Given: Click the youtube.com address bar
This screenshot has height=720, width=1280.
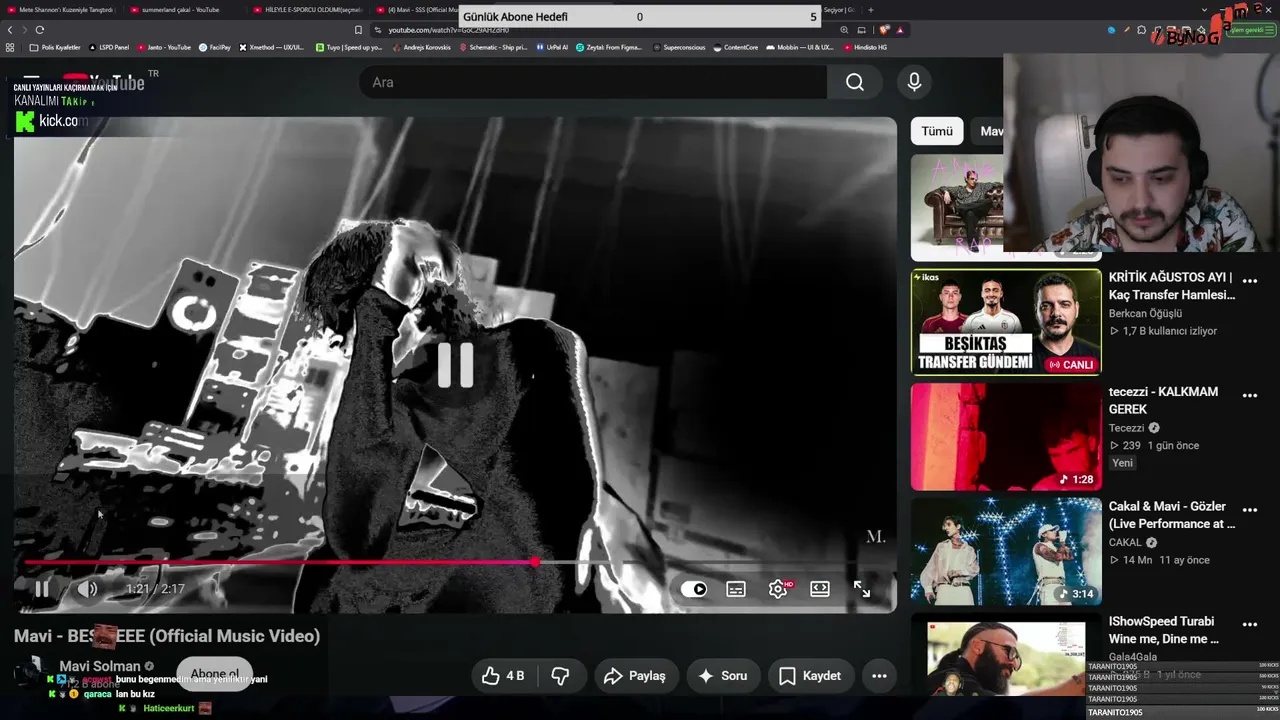Looking at the screenshot, I should [x=600, y=30].
